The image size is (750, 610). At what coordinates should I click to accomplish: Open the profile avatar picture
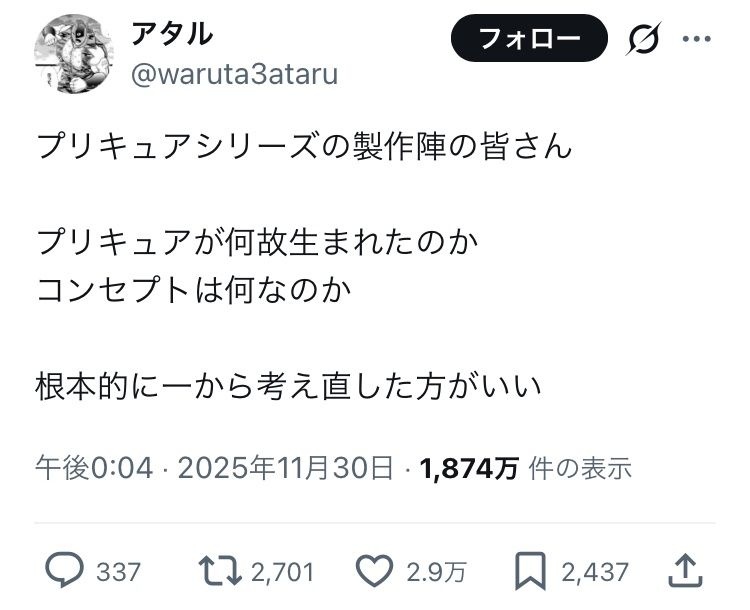click(73, 55)
